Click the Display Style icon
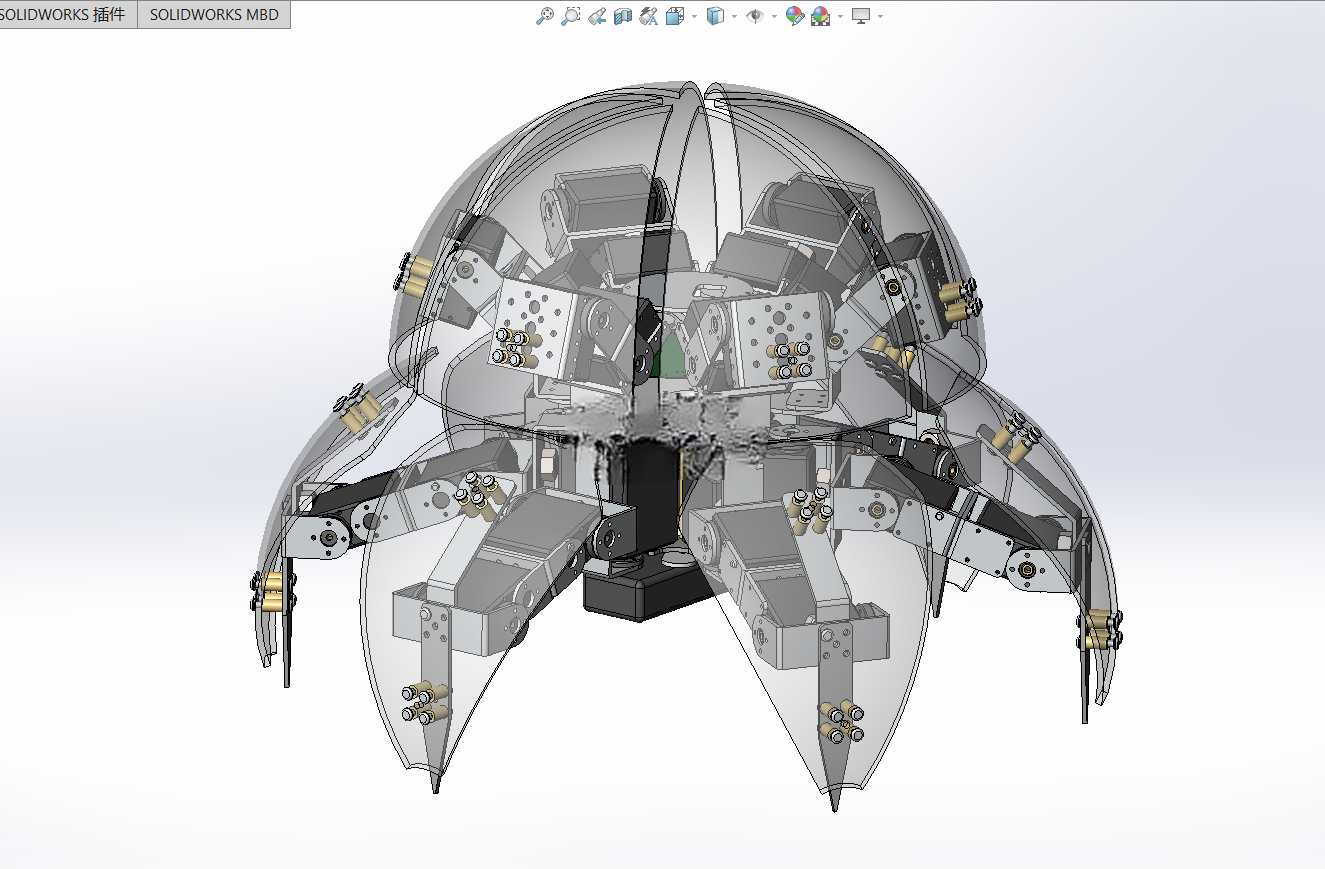1325x869 pixels. click(715, 16)
